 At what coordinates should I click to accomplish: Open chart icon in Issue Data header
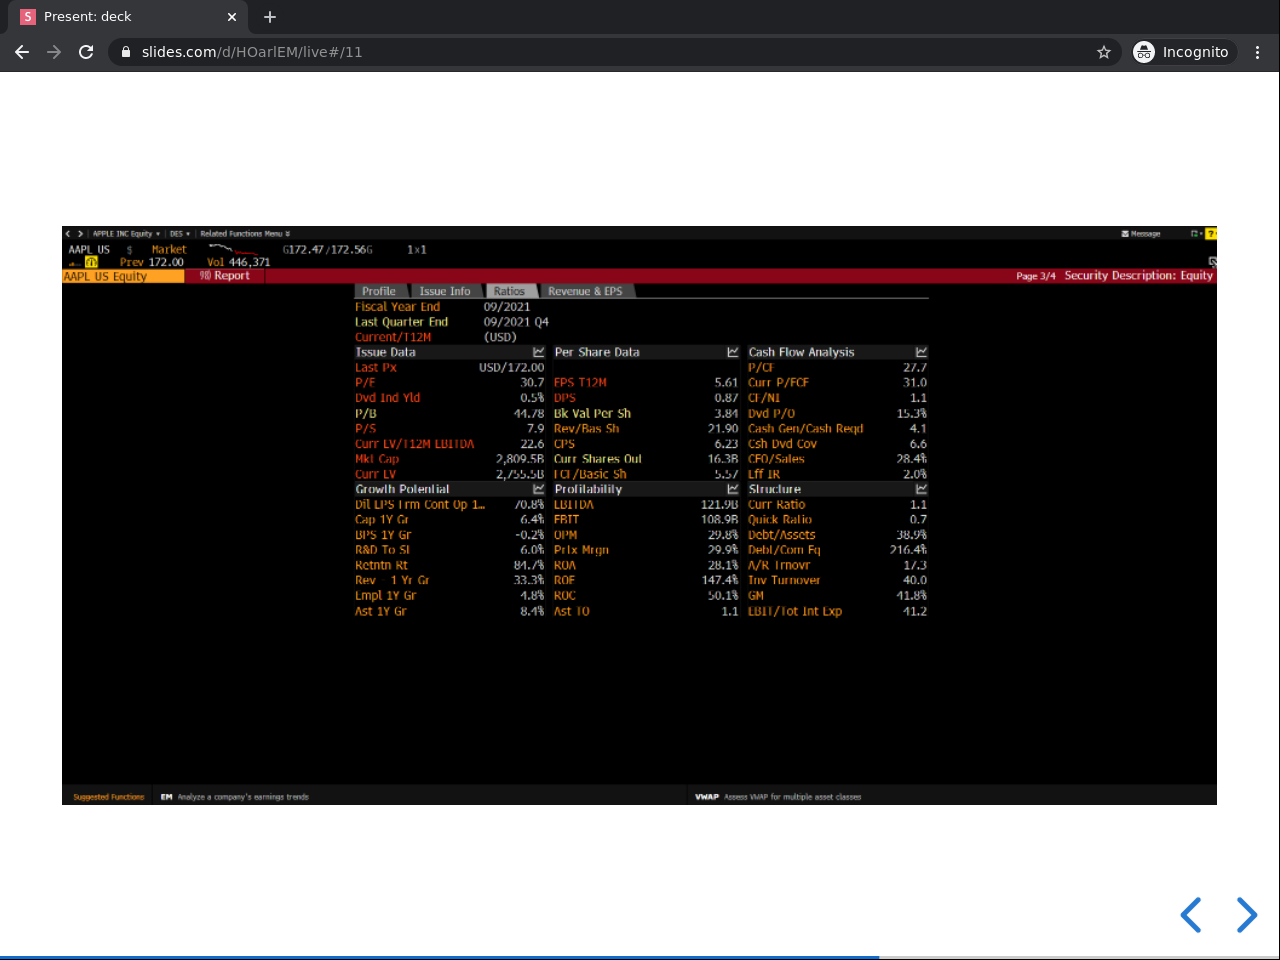(x=539, y=352)
